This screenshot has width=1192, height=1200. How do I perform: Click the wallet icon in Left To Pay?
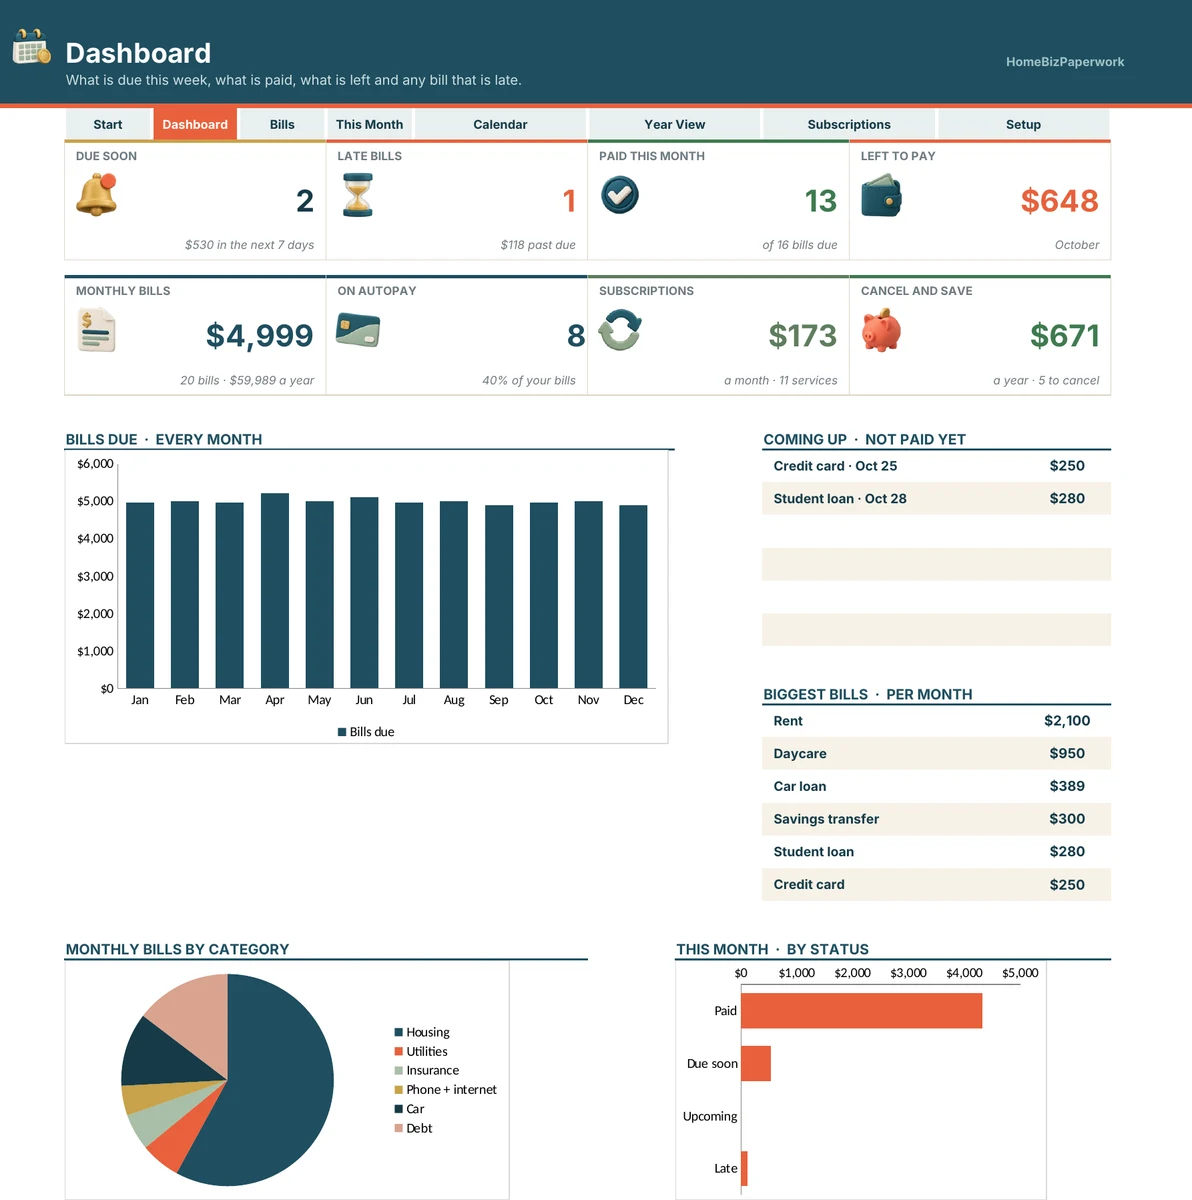[881, 196]
